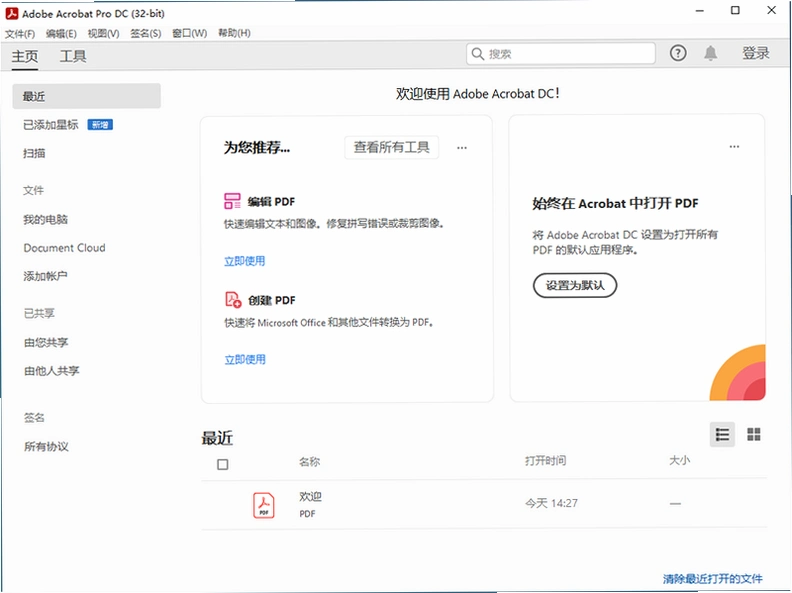Open the 签名(S) menu
The width and height of the screenshot is (792, 593).
[146, 33]
